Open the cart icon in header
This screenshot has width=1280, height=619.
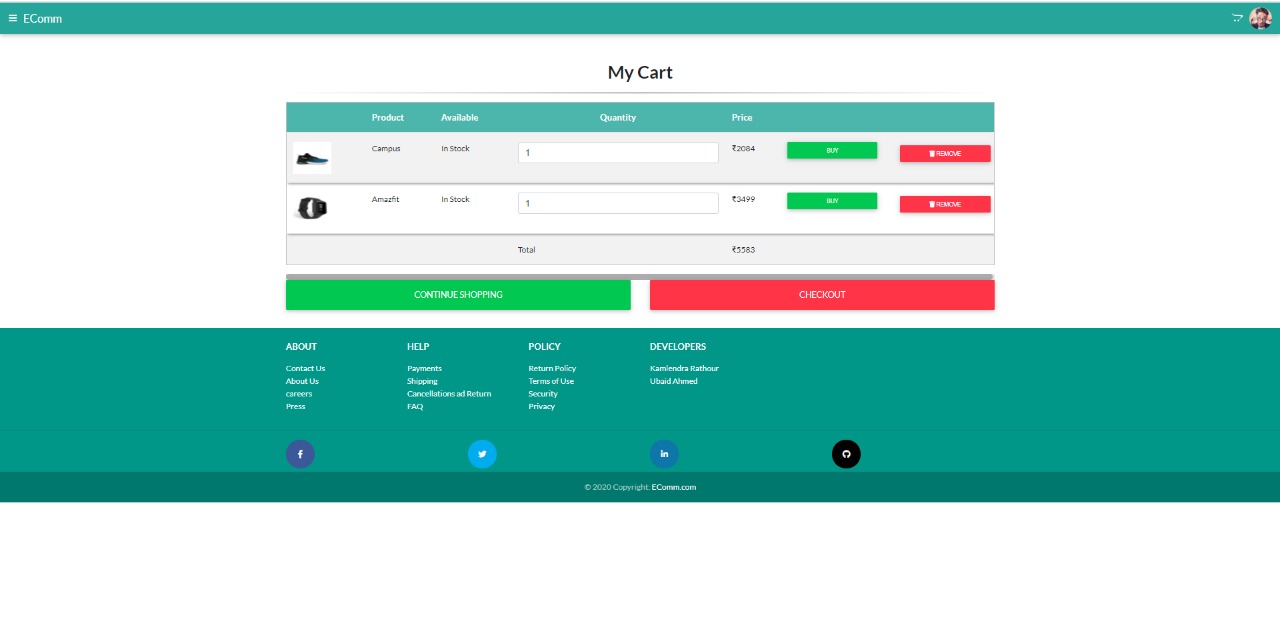point(1237,18)
